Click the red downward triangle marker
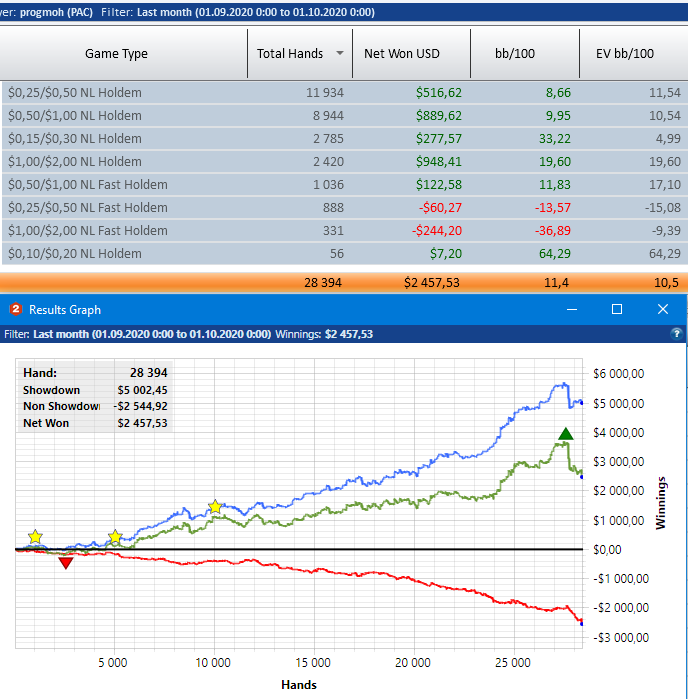This screenshot has width=688, height=699. coord(66,563)
